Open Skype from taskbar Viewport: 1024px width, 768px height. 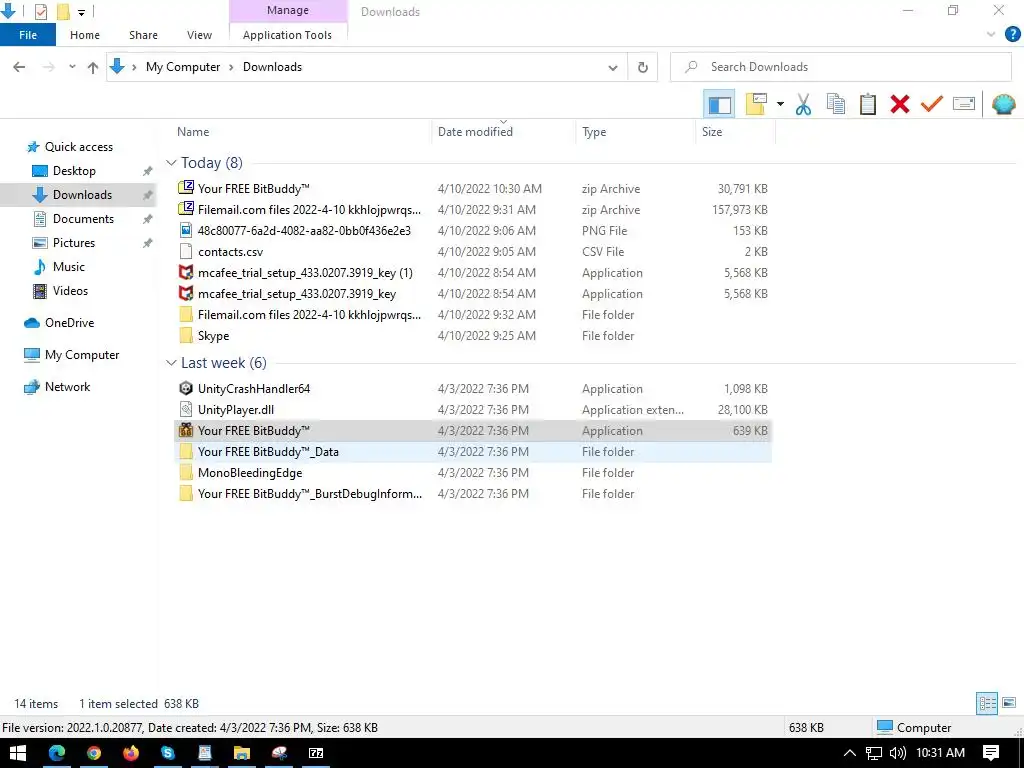(x=168, y=753)
